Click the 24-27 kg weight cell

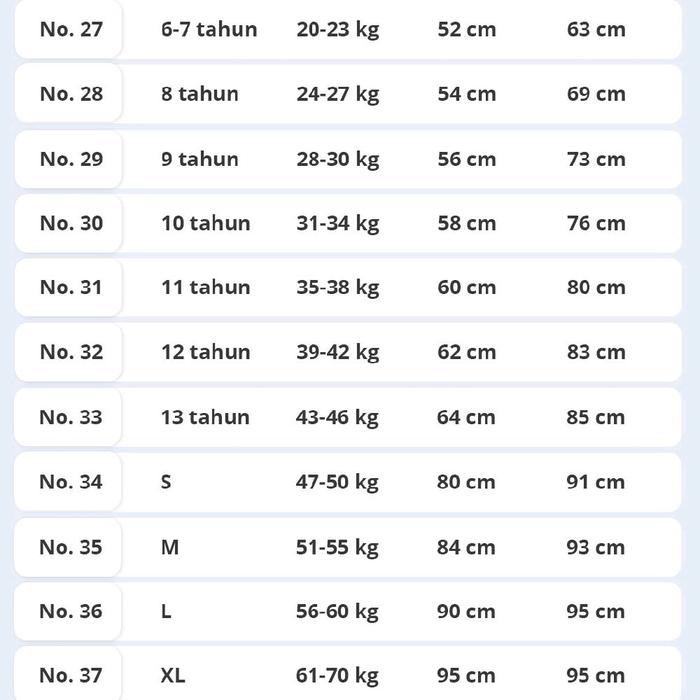point(338,94)
